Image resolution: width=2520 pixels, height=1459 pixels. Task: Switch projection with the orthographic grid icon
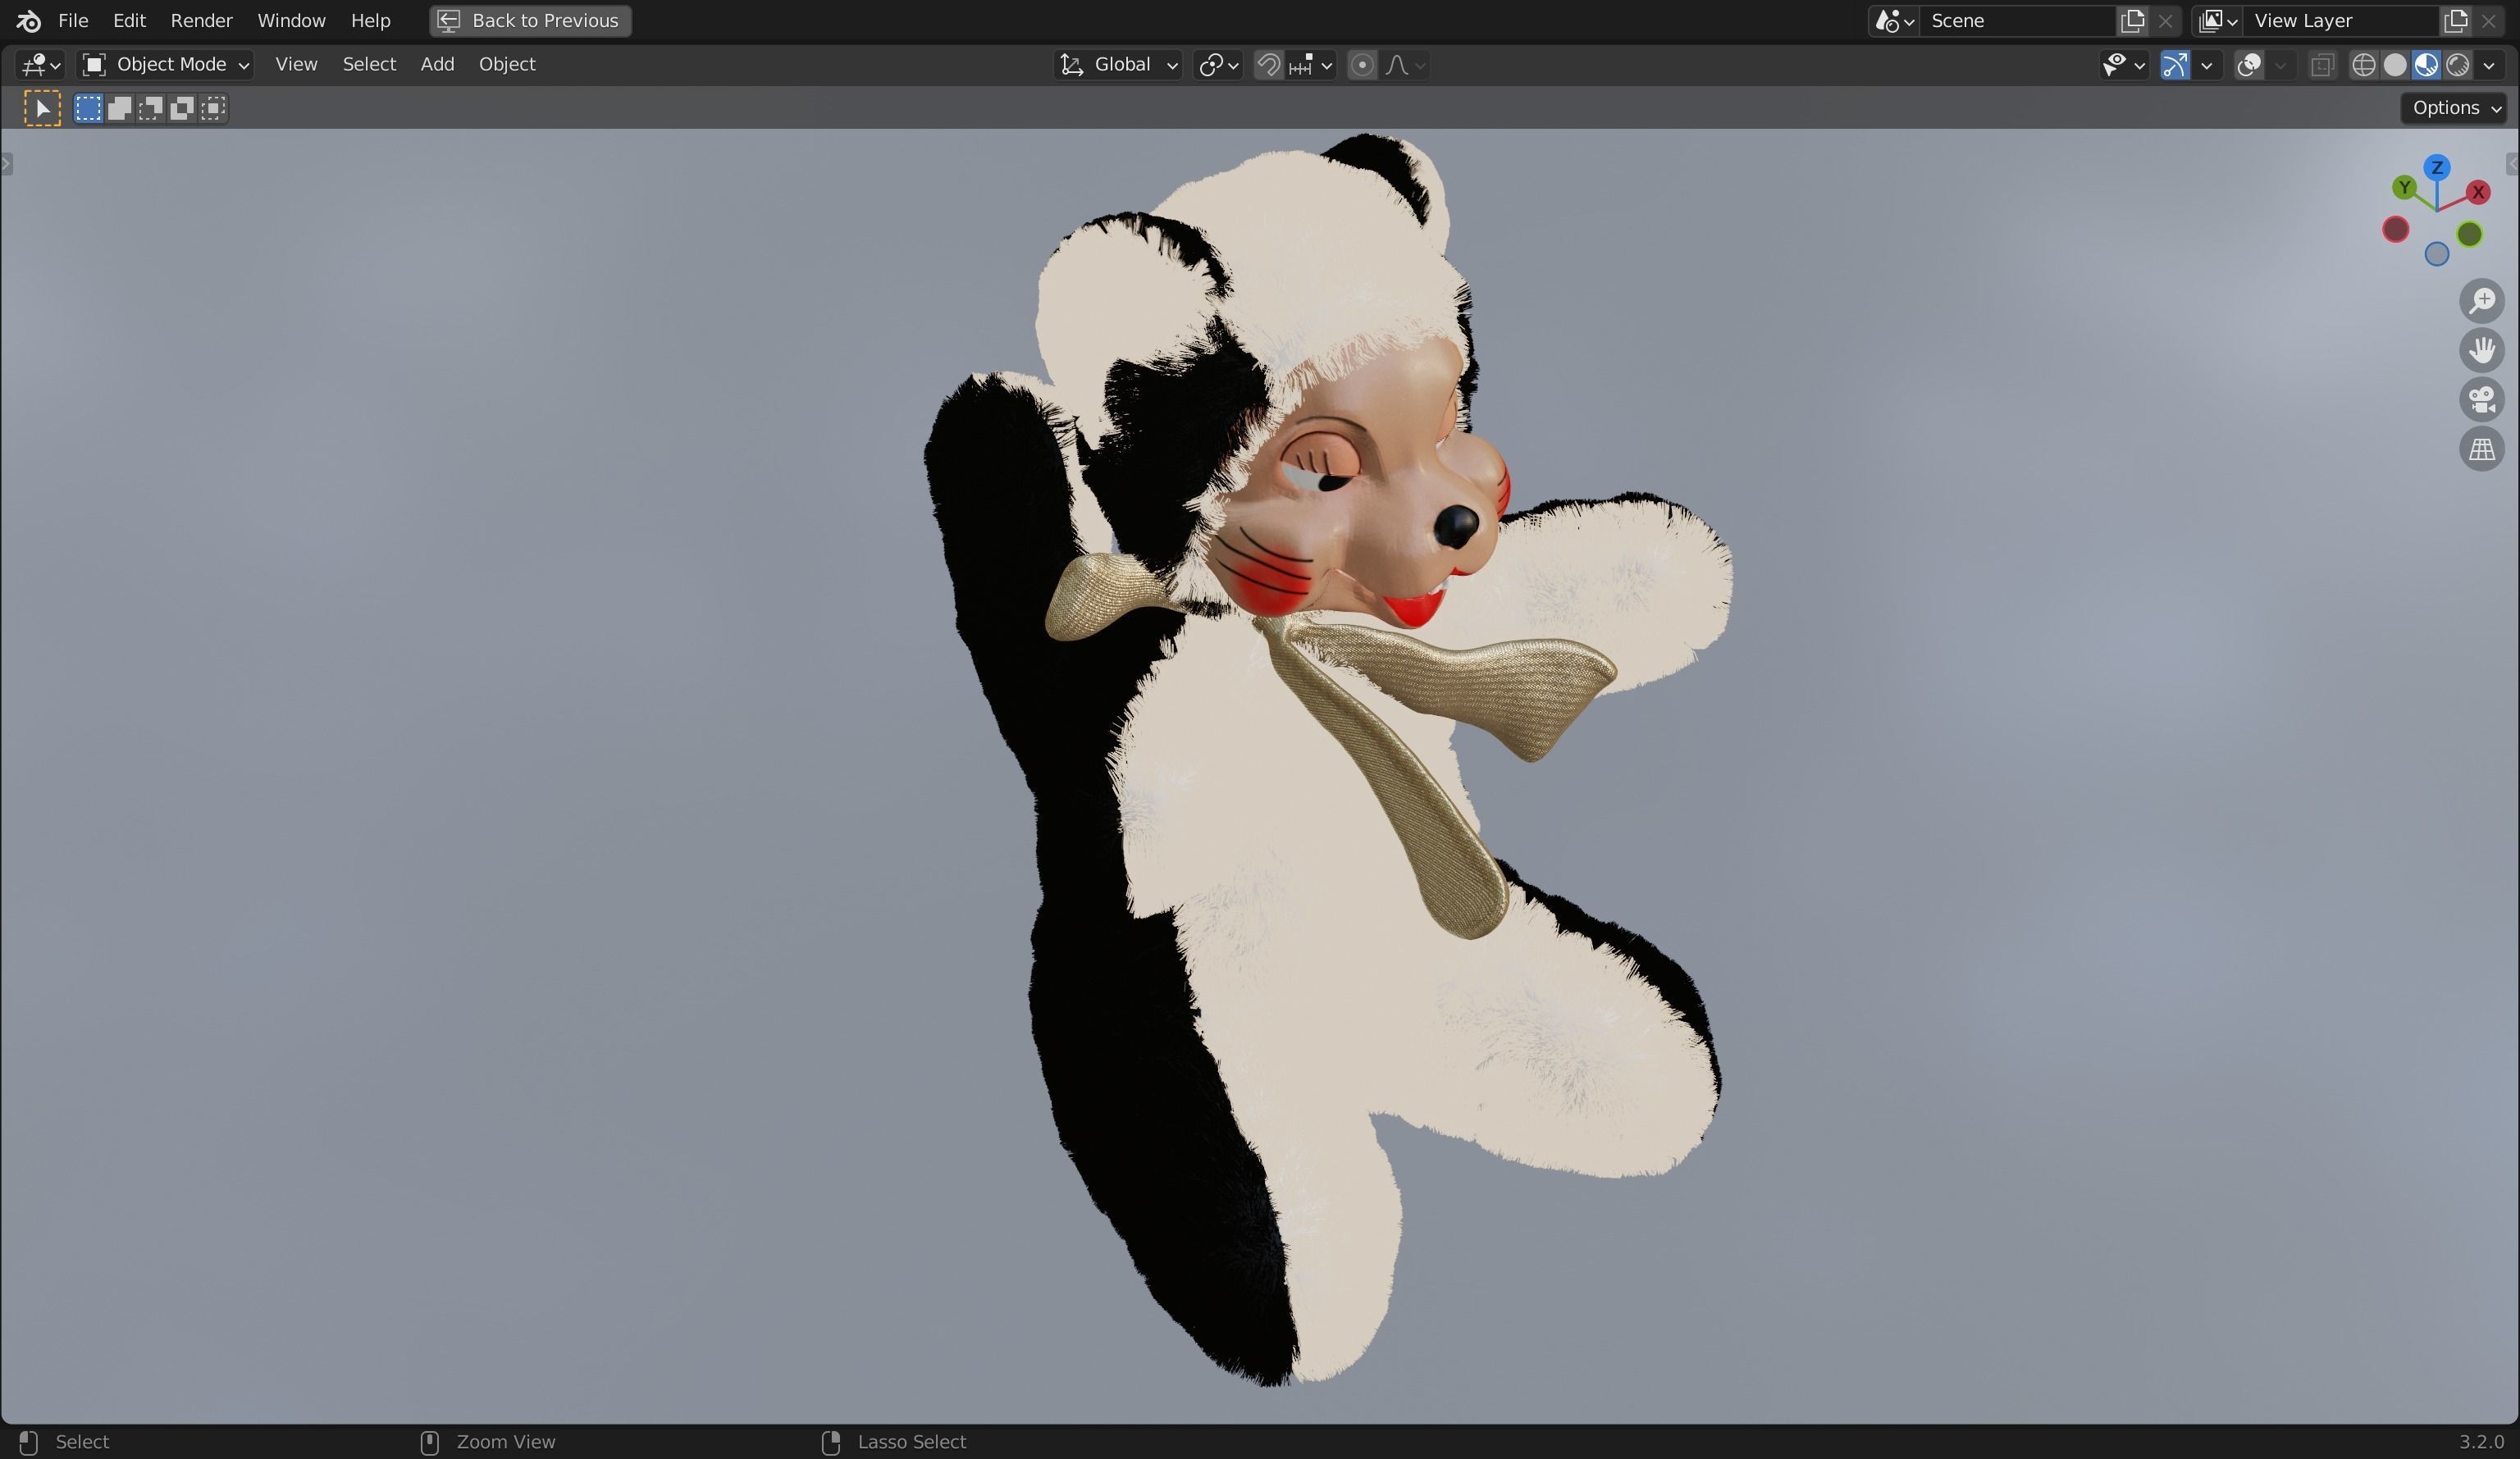pos(2484,449)
